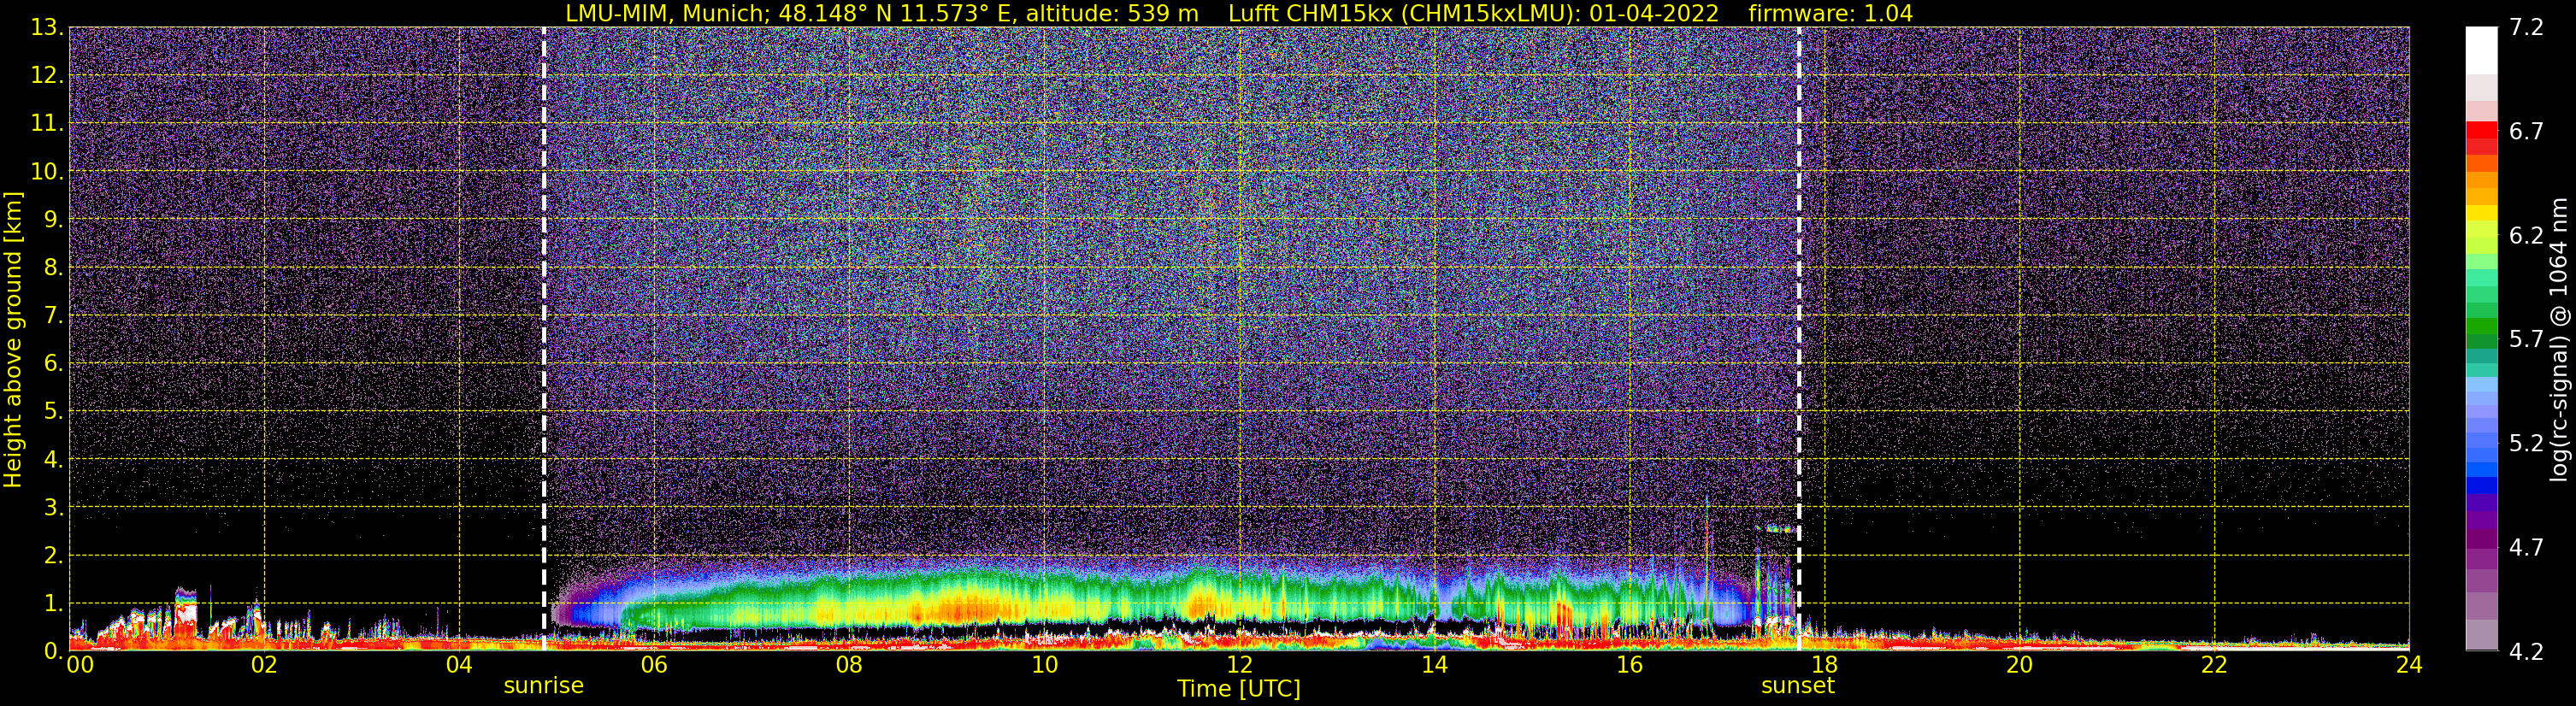
Task: Click the '12' time tick label
Action: click(1239, 664)
